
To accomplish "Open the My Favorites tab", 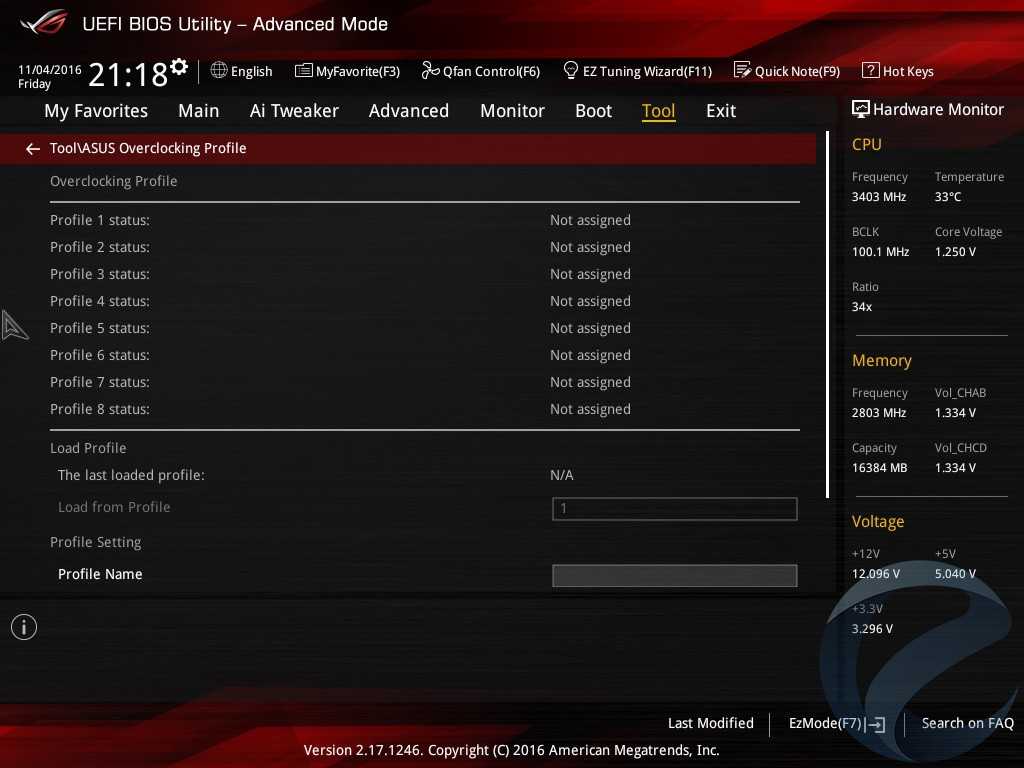I will click(96, 111).
